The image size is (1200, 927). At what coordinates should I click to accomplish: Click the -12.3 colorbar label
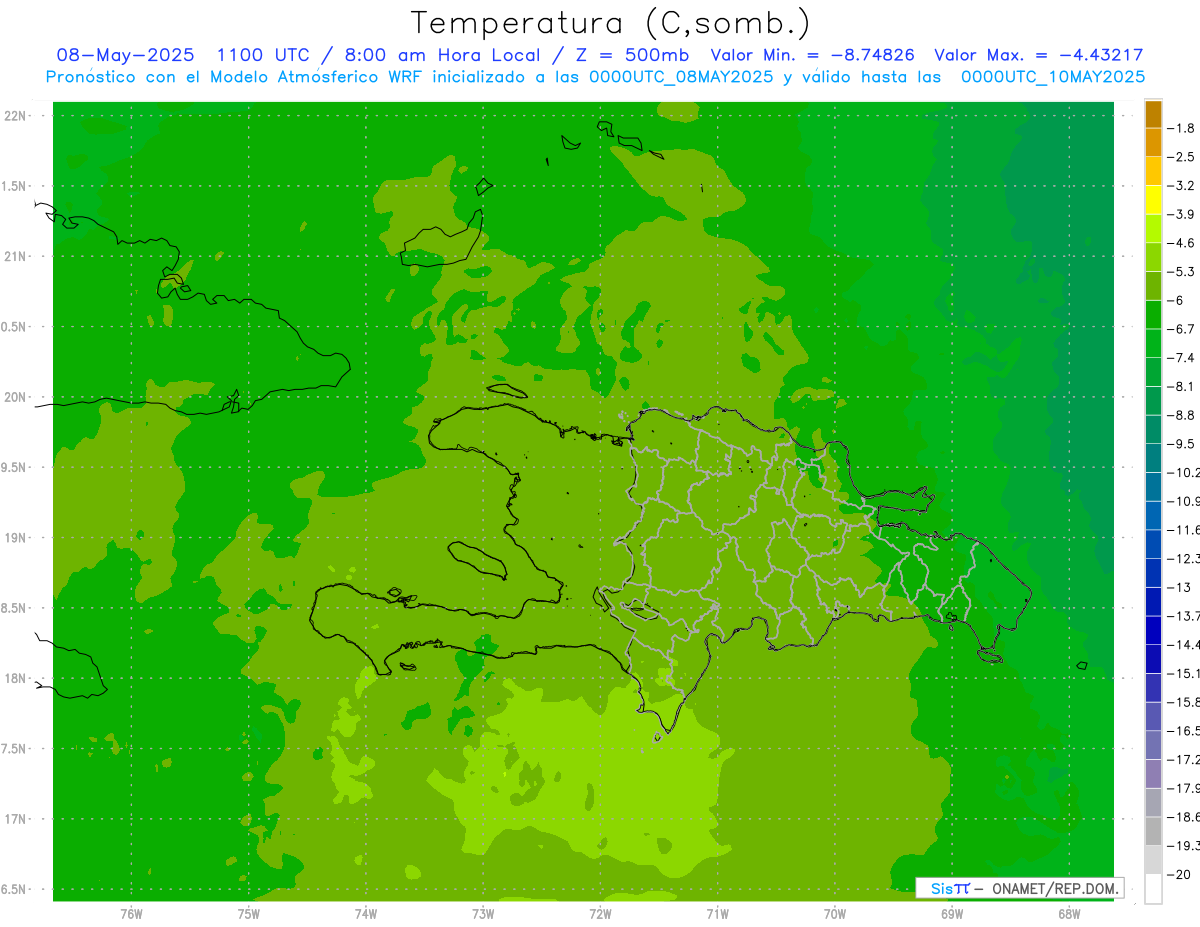click(1183, 558)
